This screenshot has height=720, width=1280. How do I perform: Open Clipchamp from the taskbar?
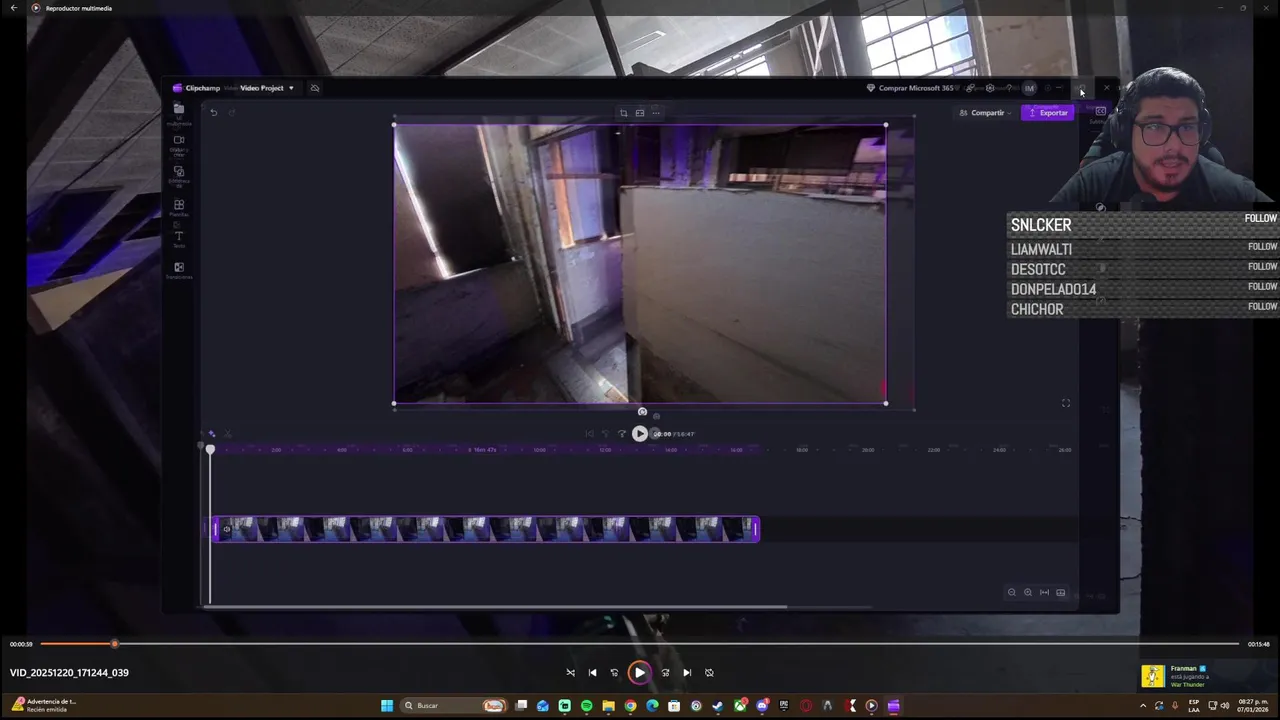pyautogui.click(x=894, y=706)
